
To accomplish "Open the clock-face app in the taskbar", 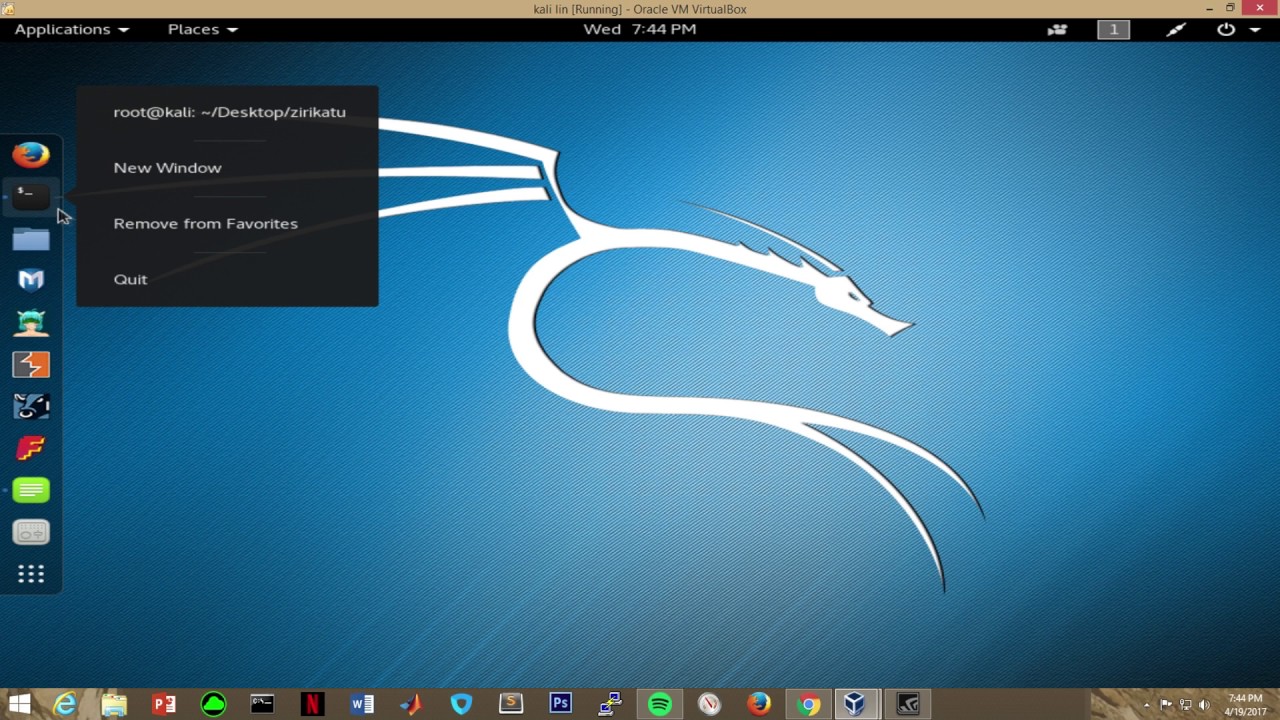I will tap(709, 704).
